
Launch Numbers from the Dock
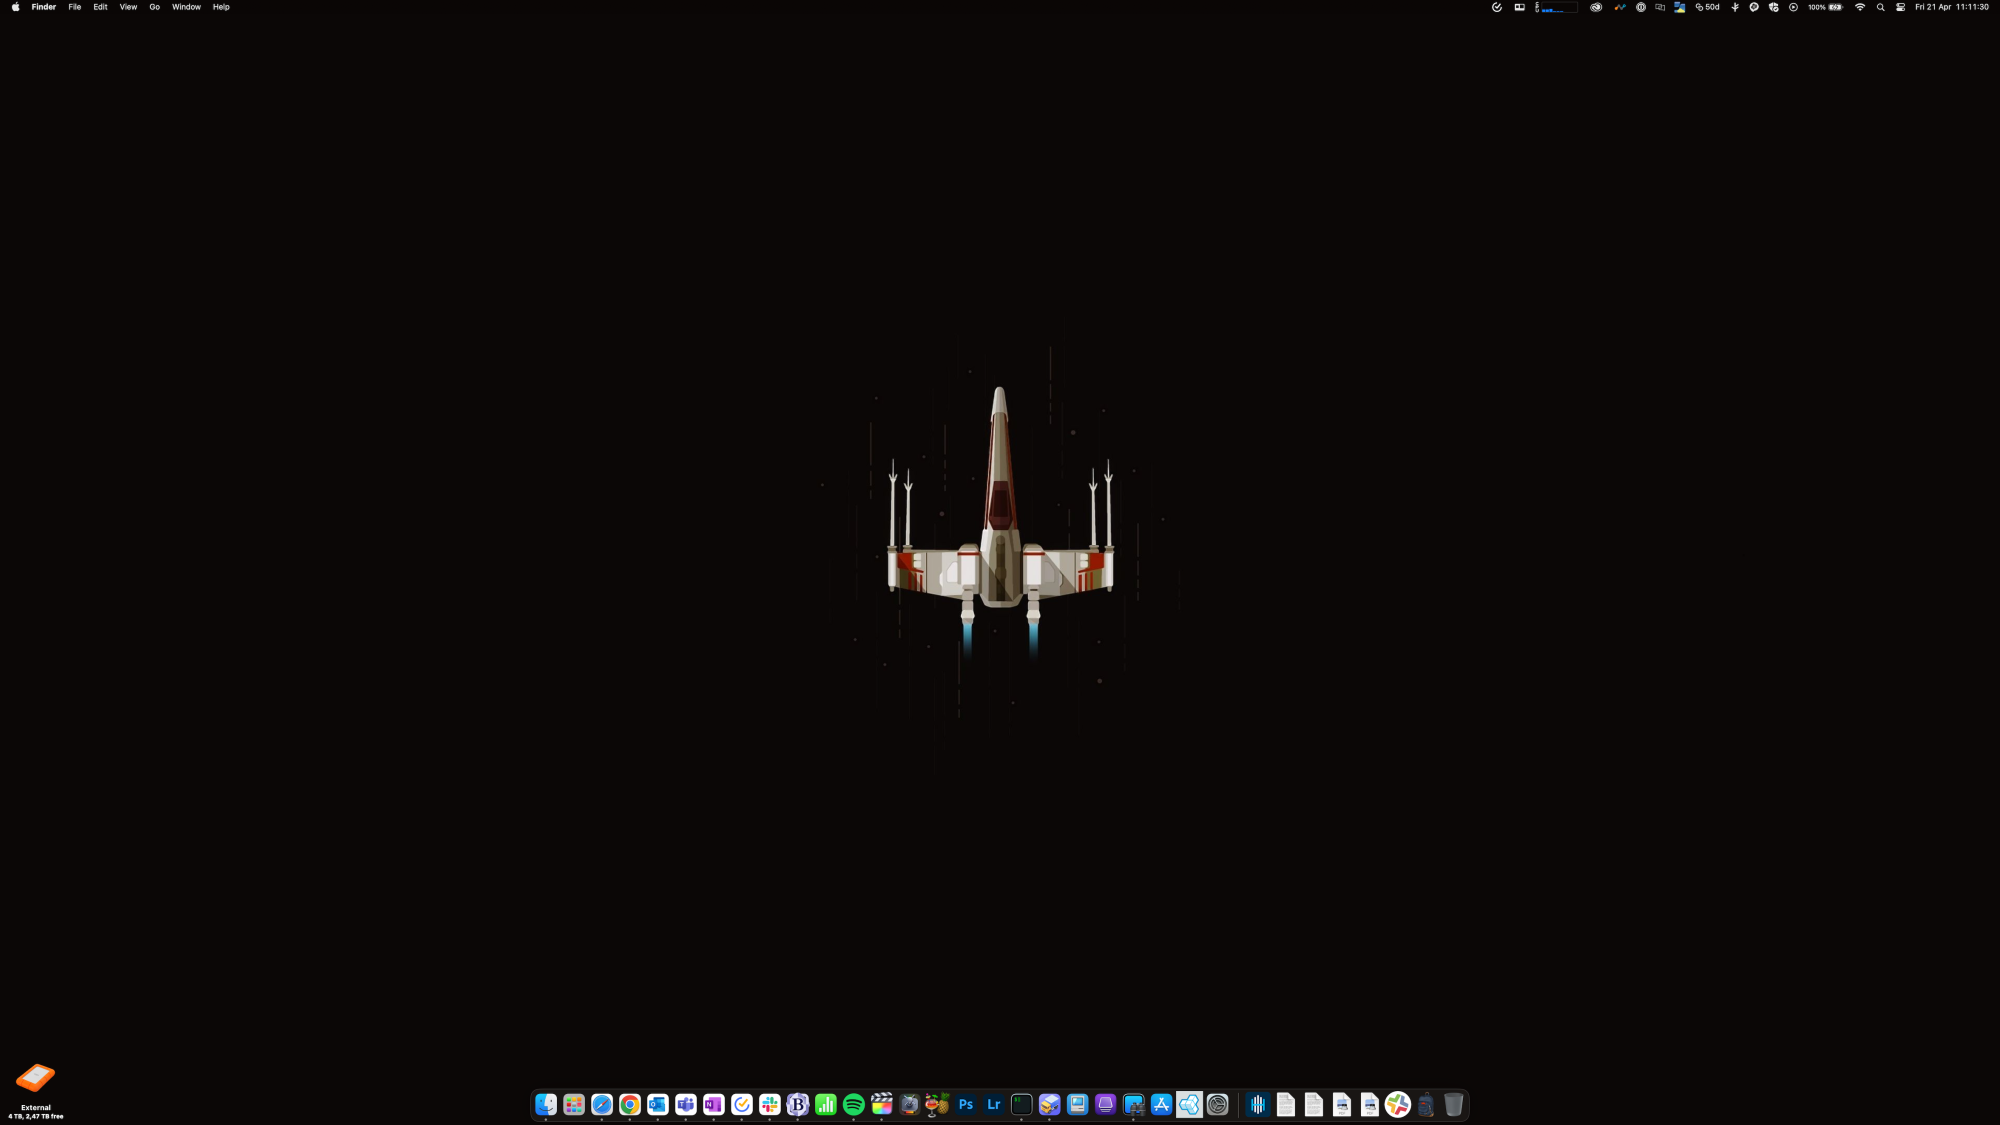click(x=826, y=1104)
